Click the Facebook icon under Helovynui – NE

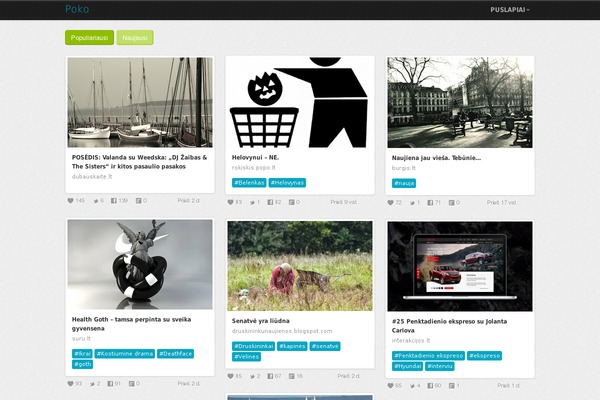[x=270, y=202]
